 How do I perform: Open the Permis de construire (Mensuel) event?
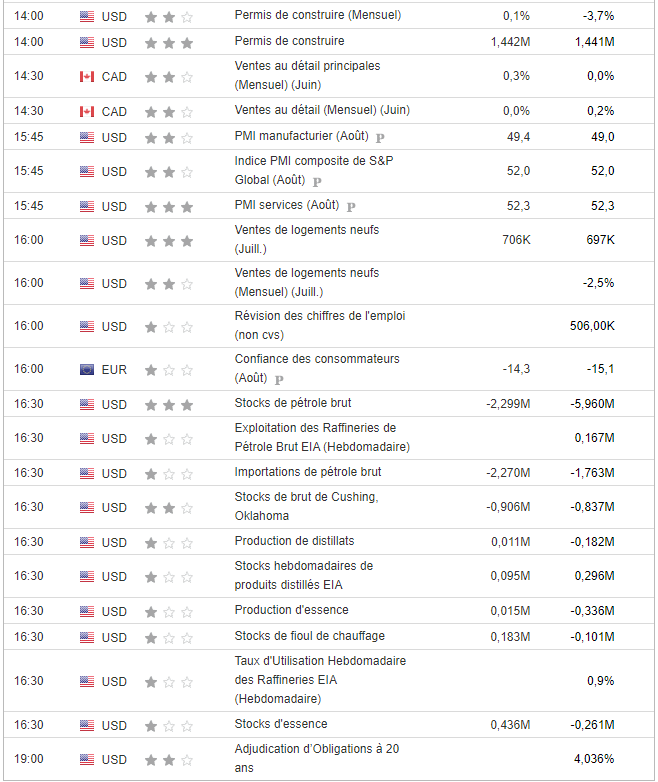[x=317, y=16]
